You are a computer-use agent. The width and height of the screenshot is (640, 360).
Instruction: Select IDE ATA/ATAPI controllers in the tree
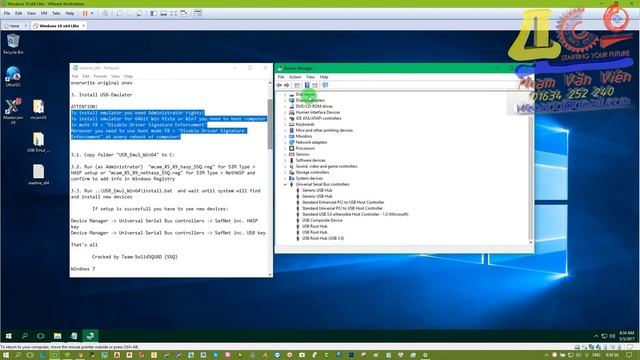[318, 118]
